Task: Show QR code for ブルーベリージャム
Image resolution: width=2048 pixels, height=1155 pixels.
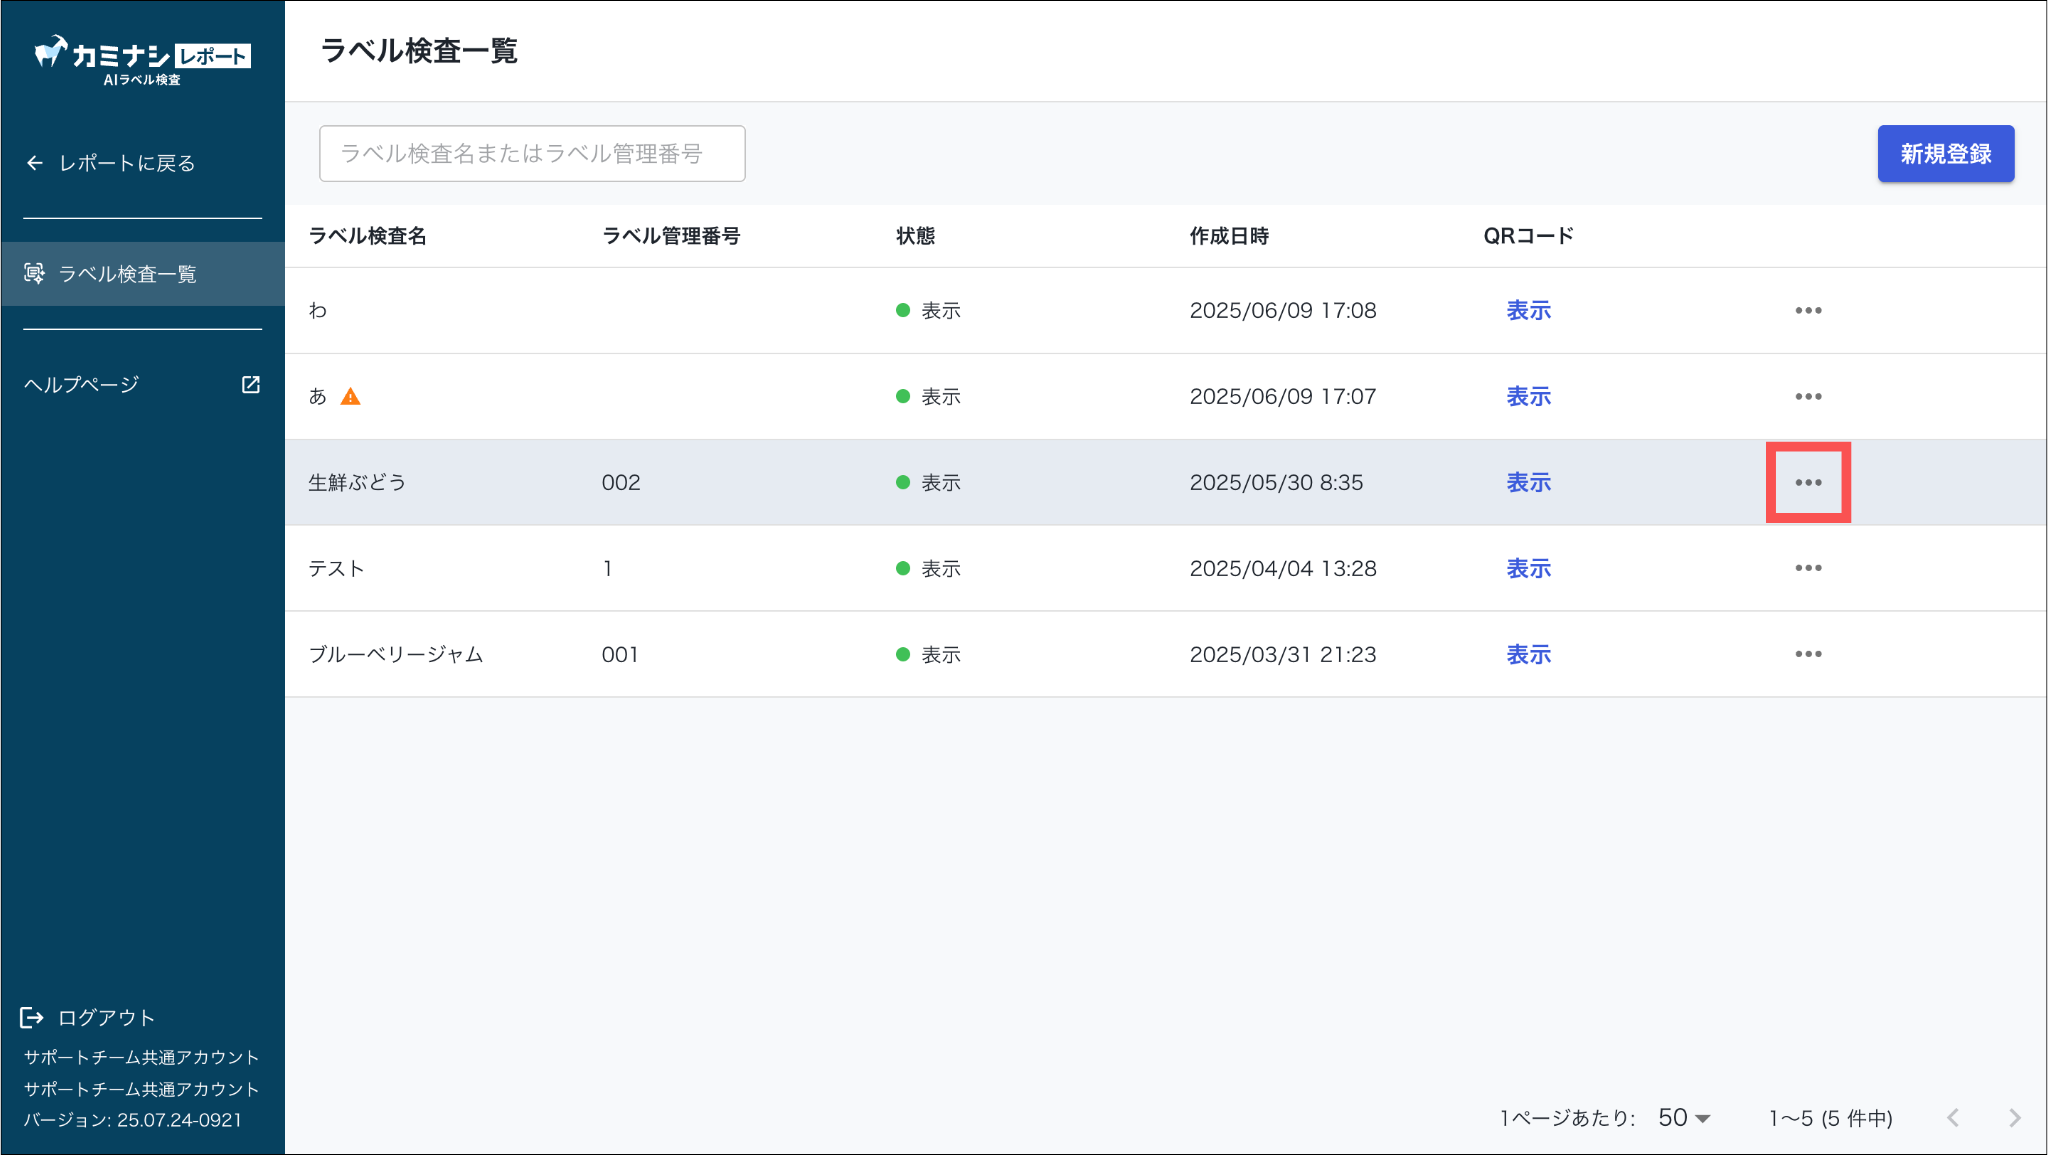Action: pos(1528,654)
